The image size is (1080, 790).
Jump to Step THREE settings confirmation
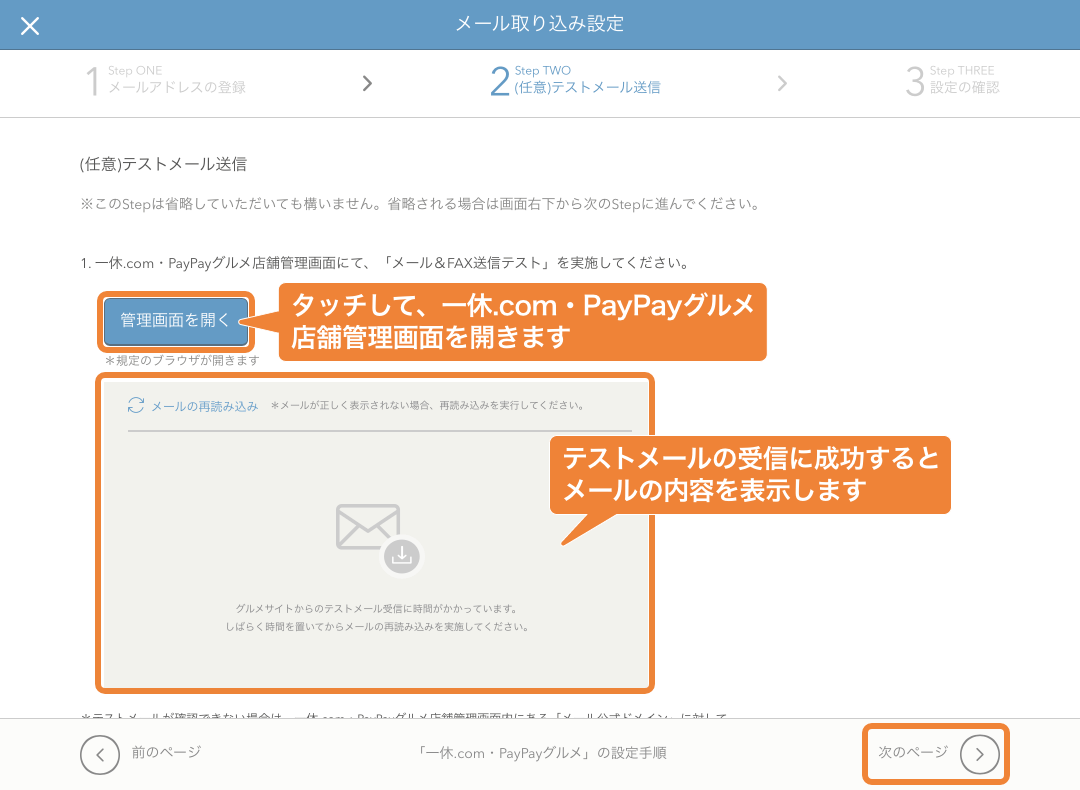(953, 80)
